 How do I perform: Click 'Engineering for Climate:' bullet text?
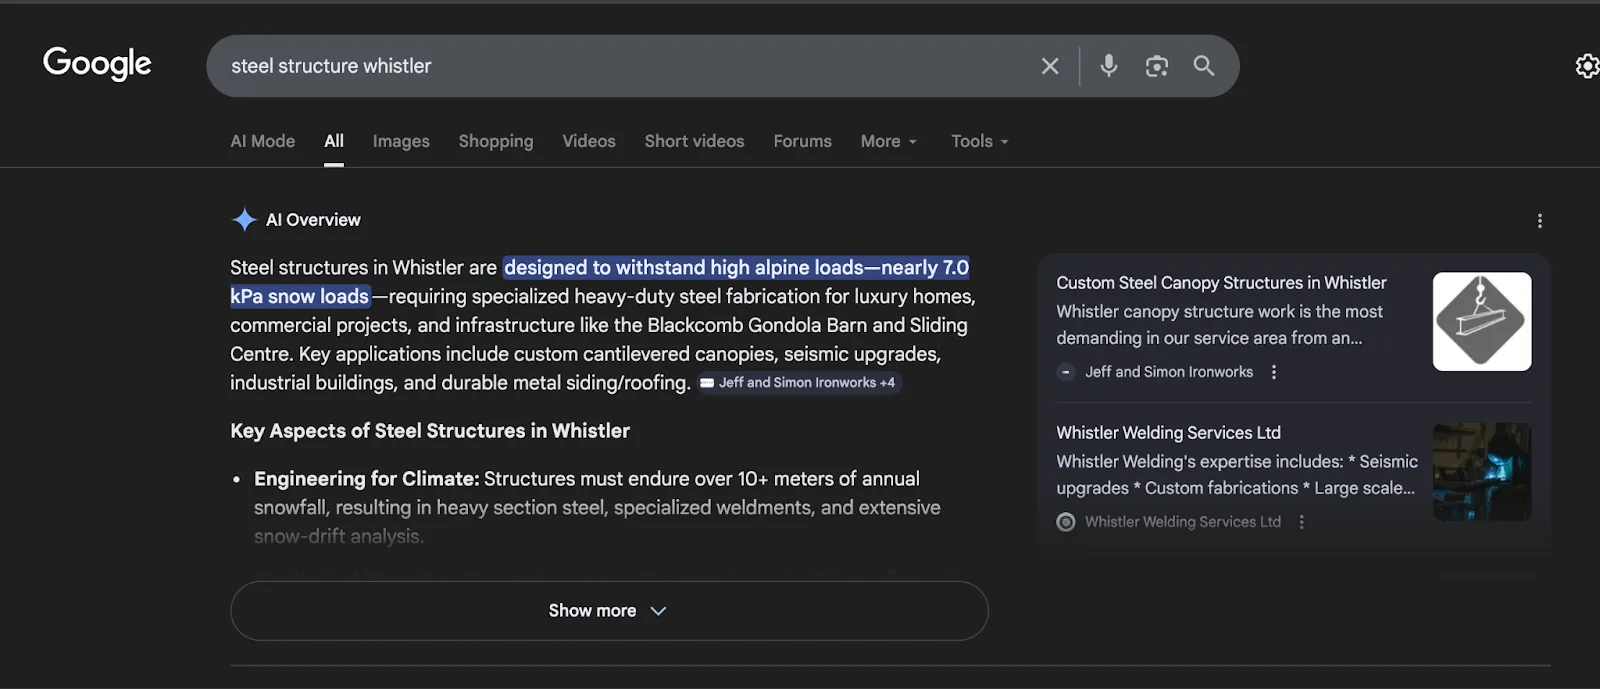tap(367, 479)
